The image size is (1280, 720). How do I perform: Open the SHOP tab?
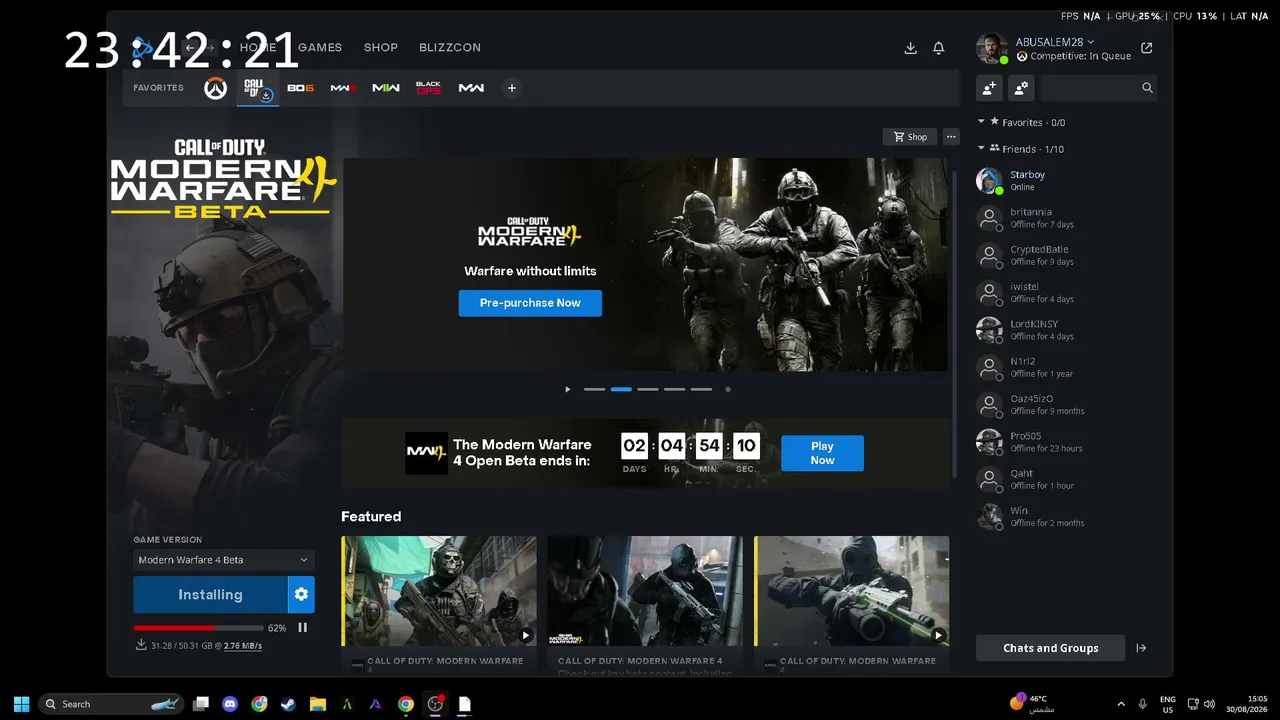coord(381,47)
